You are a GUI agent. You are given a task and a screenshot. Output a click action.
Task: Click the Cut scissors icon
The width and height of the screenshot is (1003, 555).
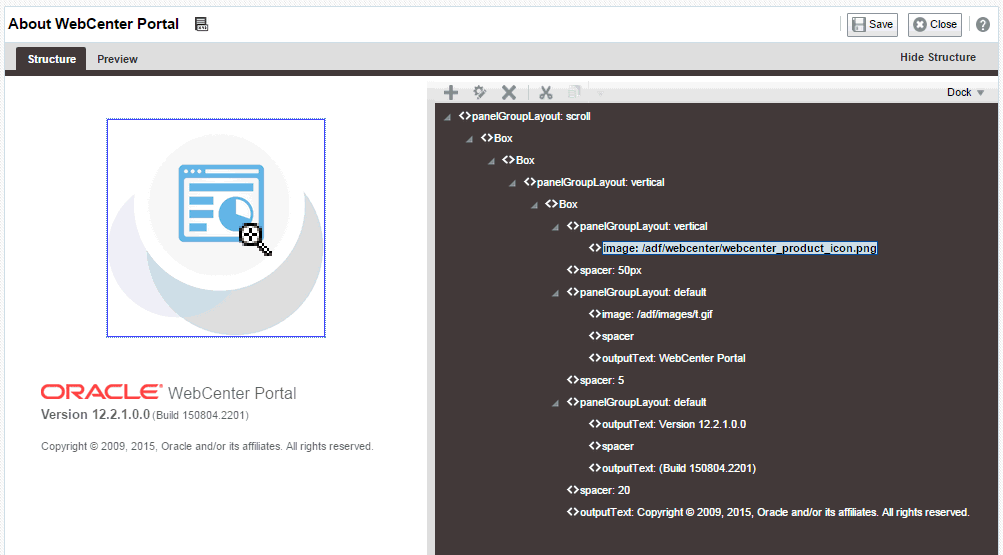[546, 92]
